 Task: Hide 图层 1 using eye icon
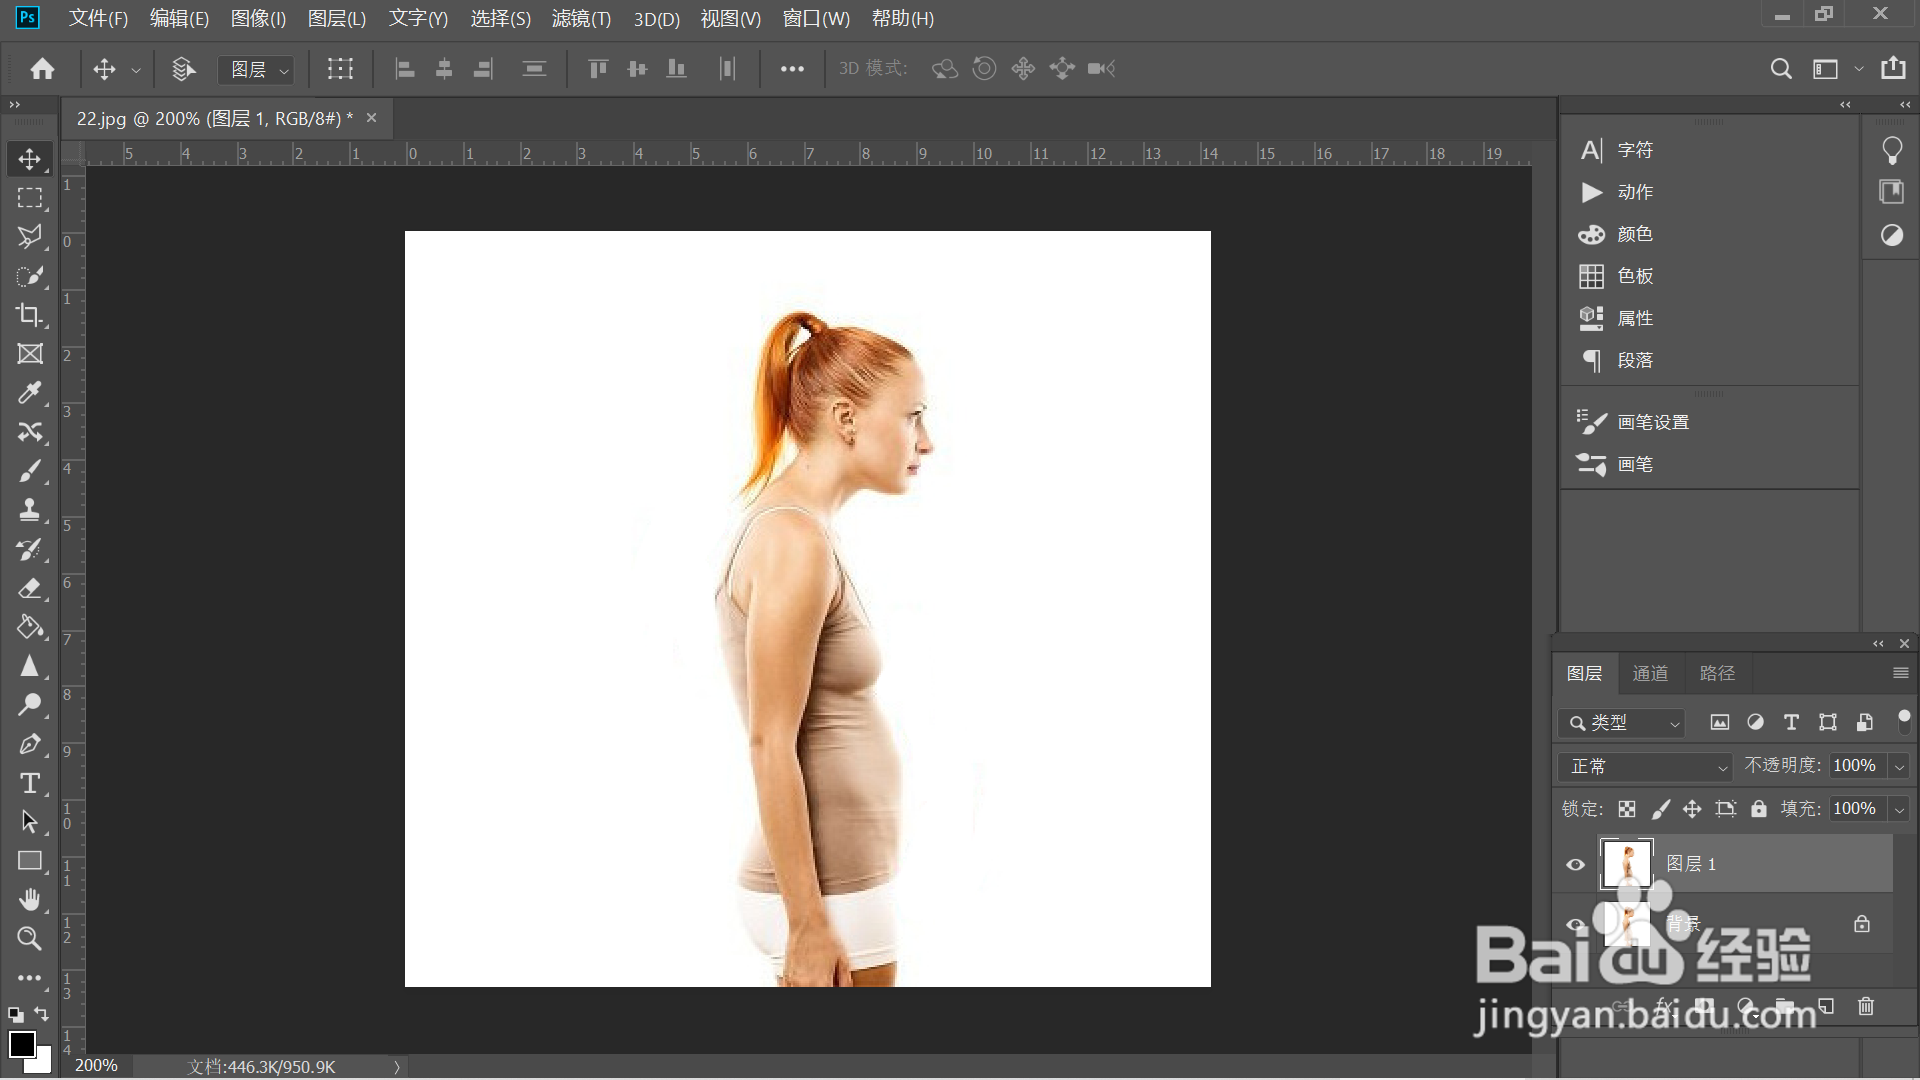[1575, 865]
